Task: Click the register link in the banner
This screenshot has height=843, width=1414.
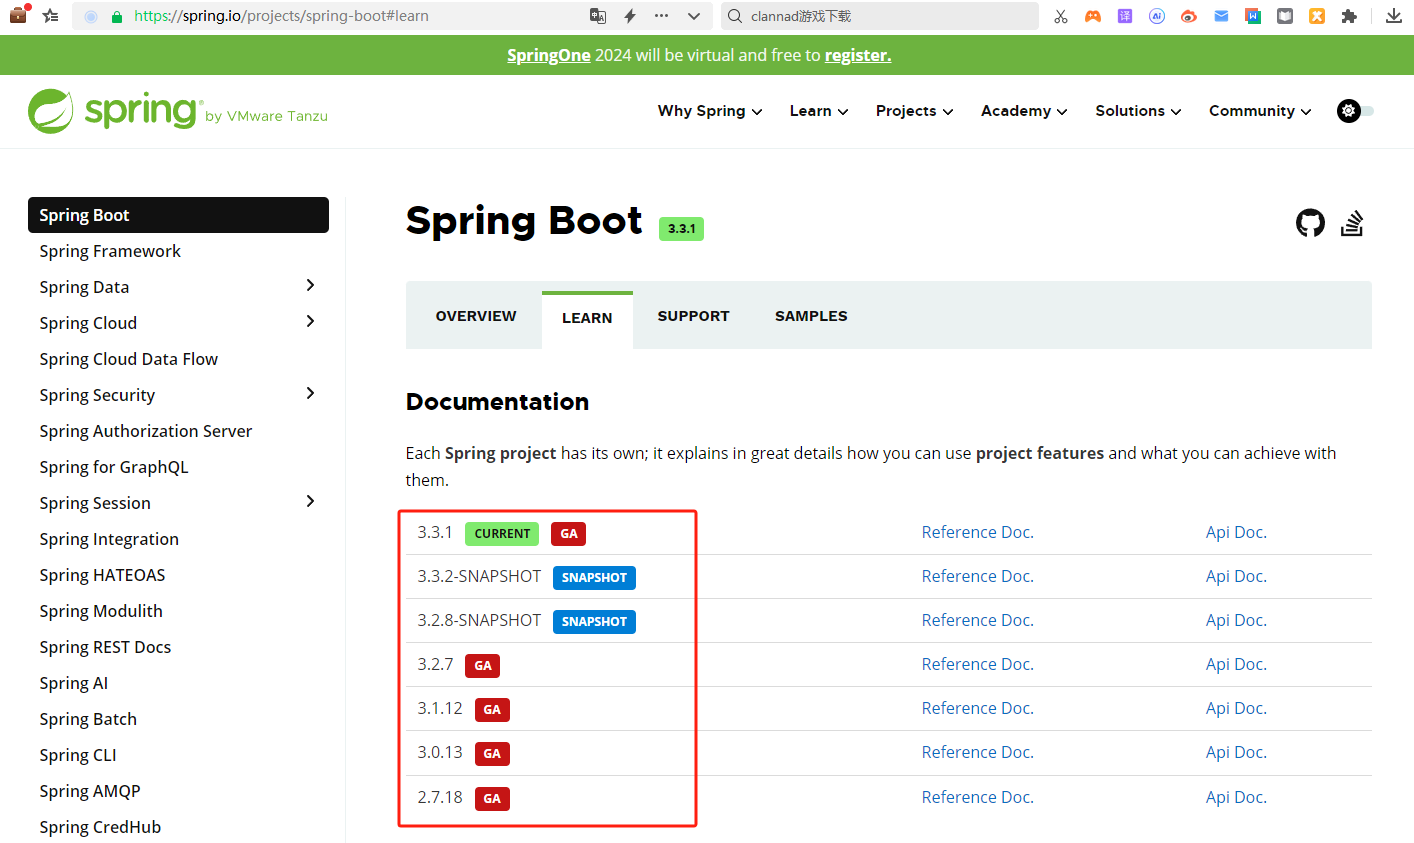Action: click(x=858, y=55)
